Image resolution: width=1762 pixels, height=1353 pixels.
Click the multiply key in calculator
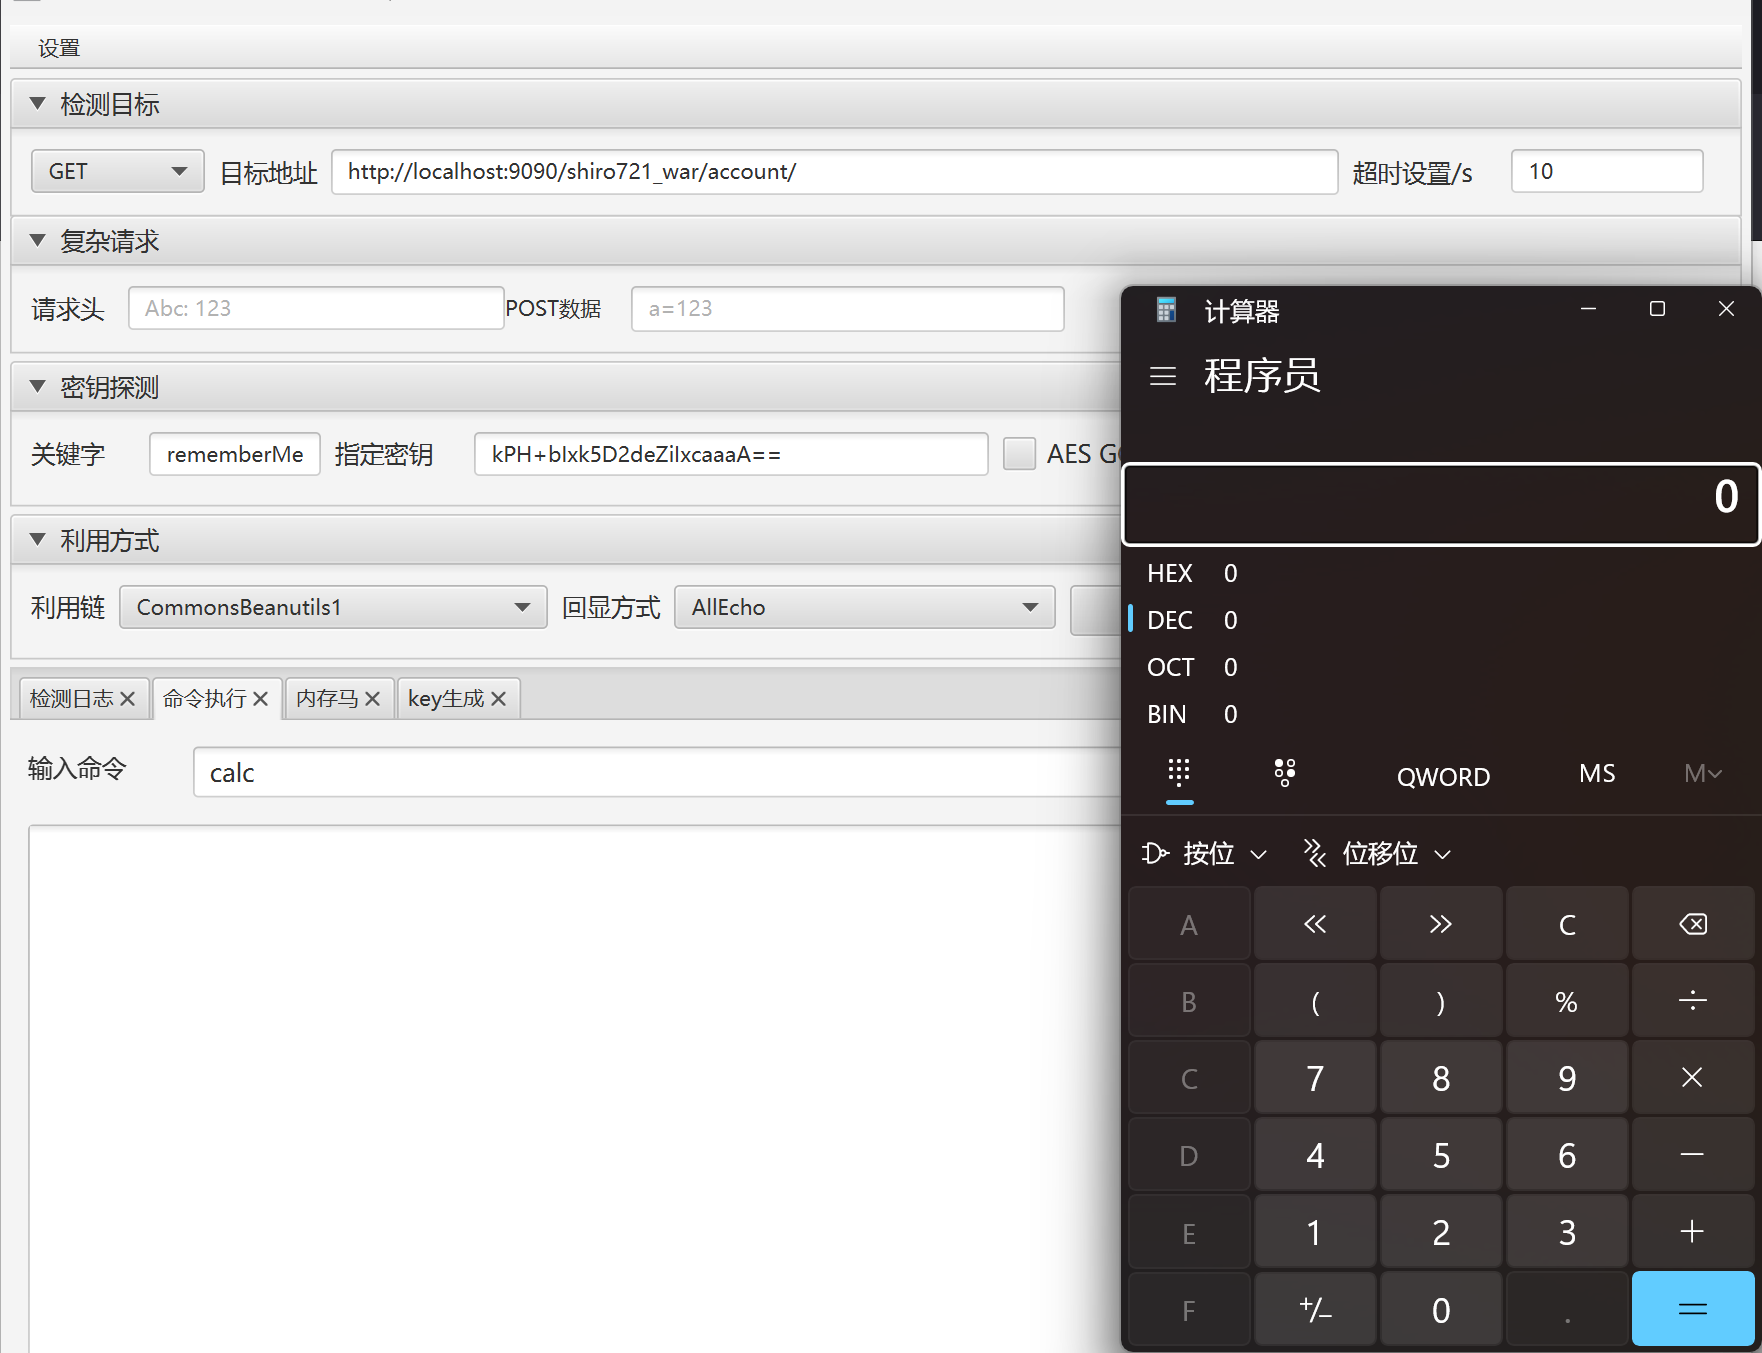(1693, 1078)
